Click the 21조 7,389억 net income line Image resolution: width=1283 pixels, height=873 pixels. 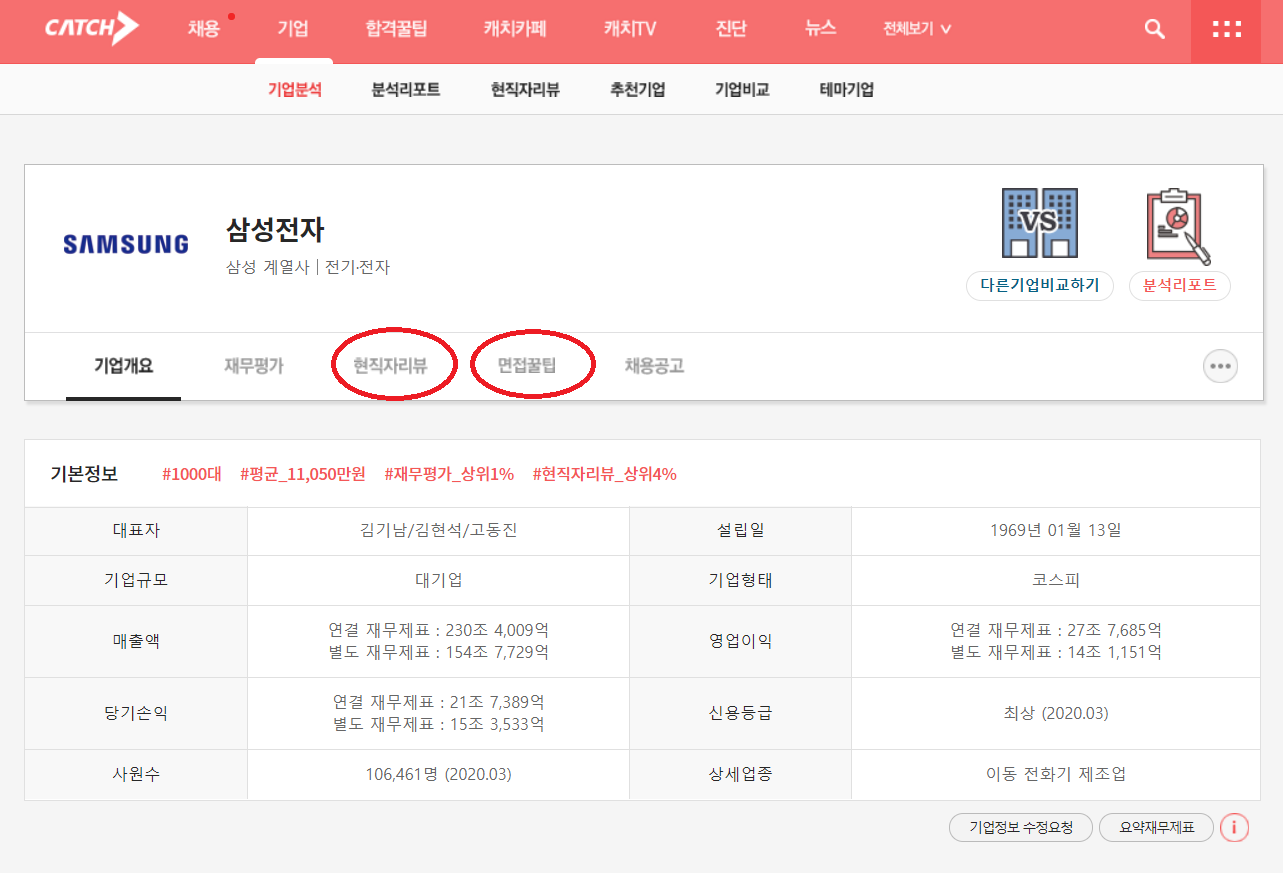point(438,702)
